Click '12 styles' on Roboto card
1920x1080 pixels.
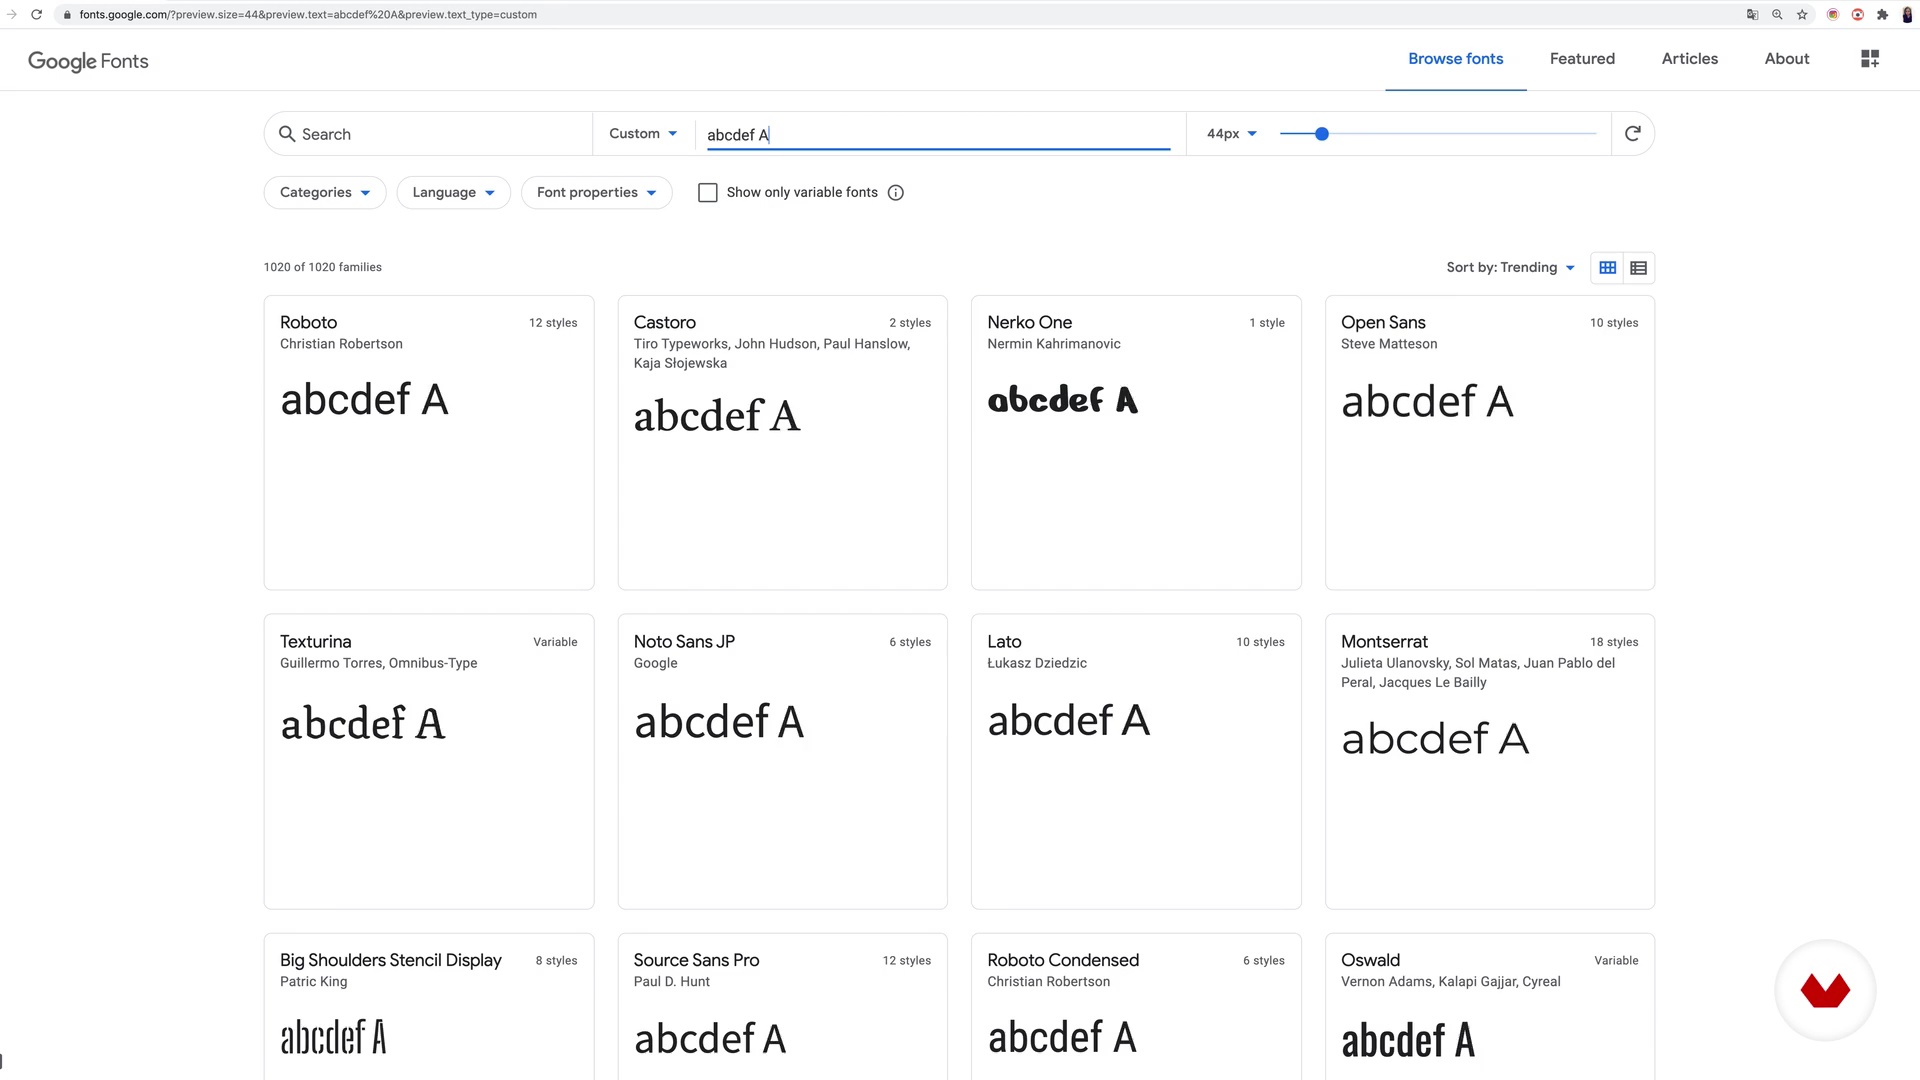(x=553, y=323)
